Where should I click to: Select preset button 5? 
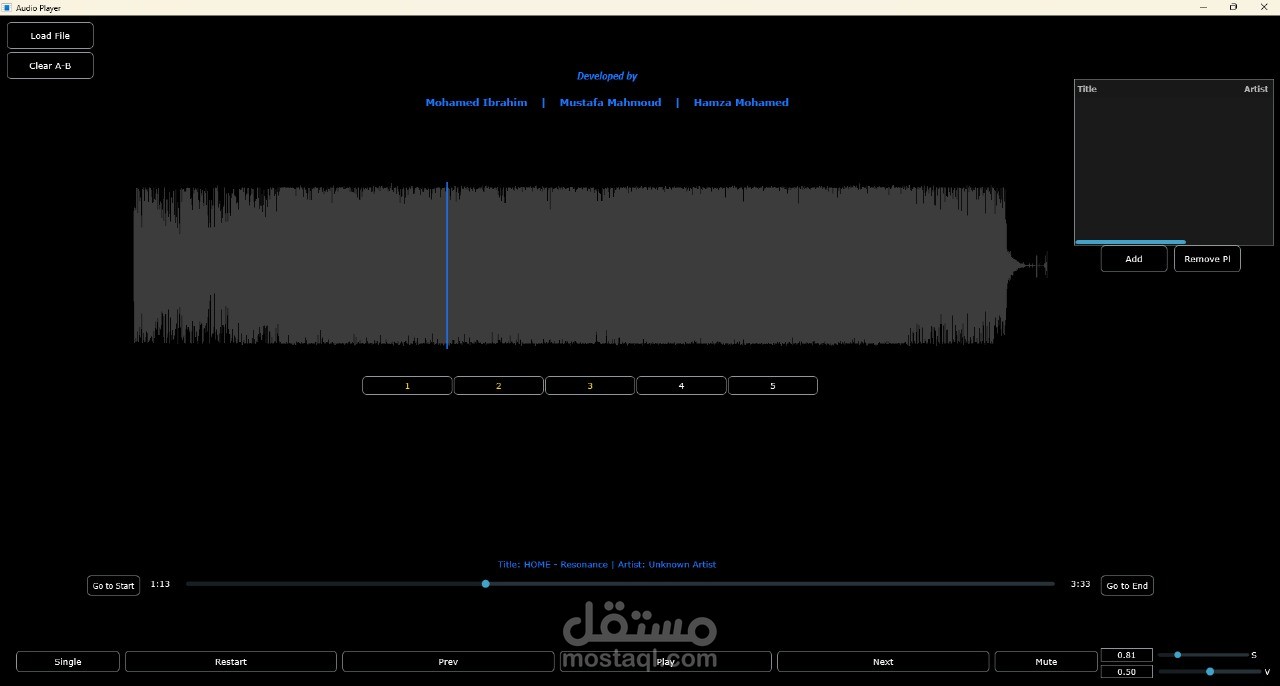coord(772,385)
